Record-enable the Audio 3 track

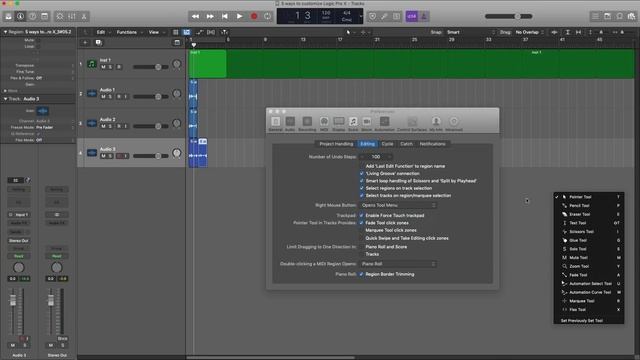pyautogui.click(x=119, y=156)
